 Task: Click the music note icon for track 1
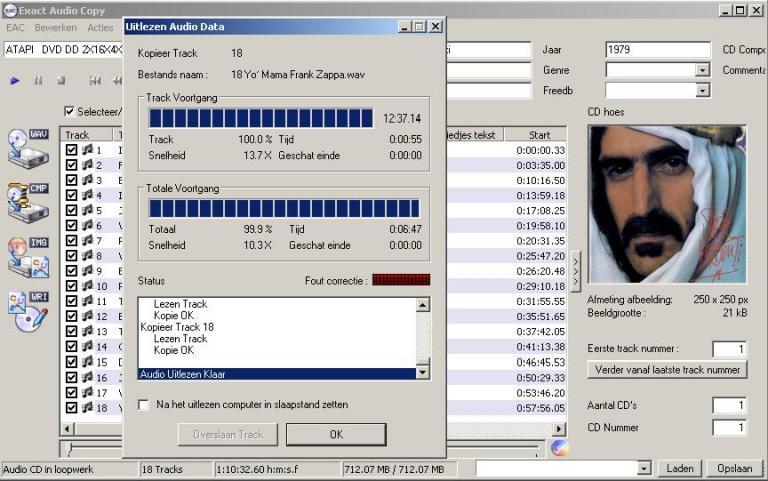pyautogui.click(x=87, y=150)
